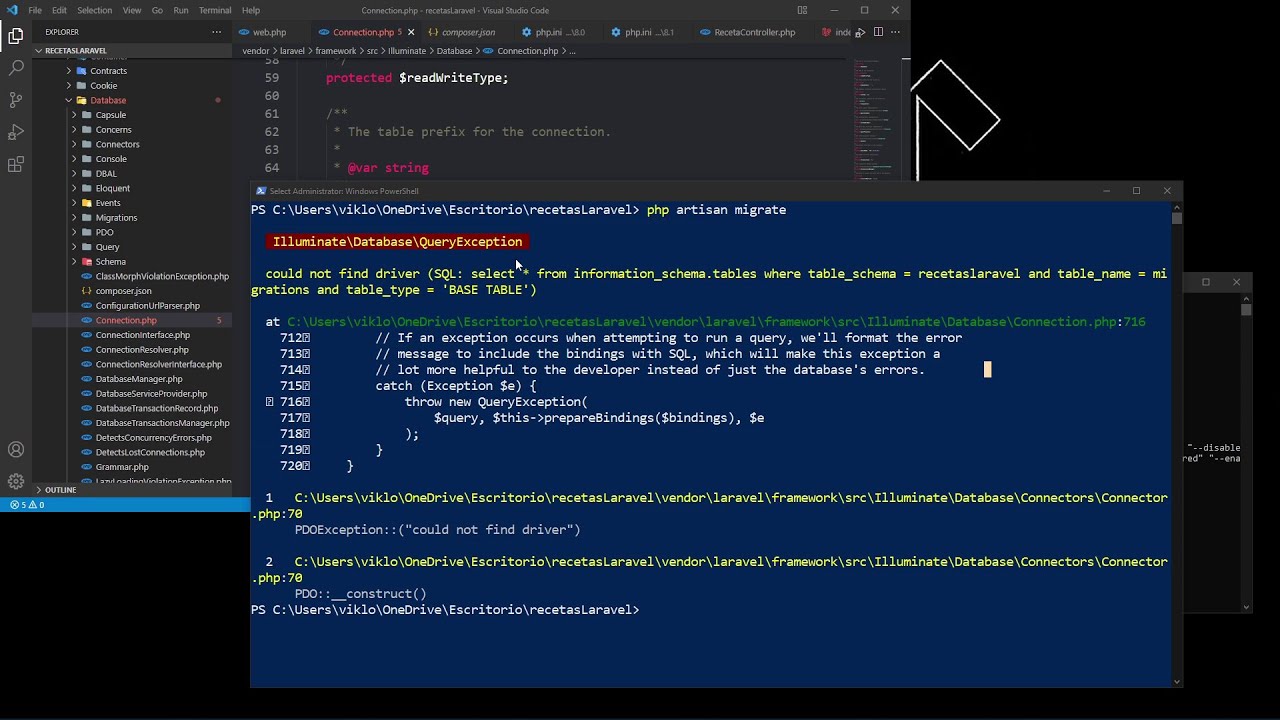Image resolution: width=1280 pixels, height=720 pixels.
Task: Open the Accounts menu icon
Action: pyautogui.click(x=16, y=450)
